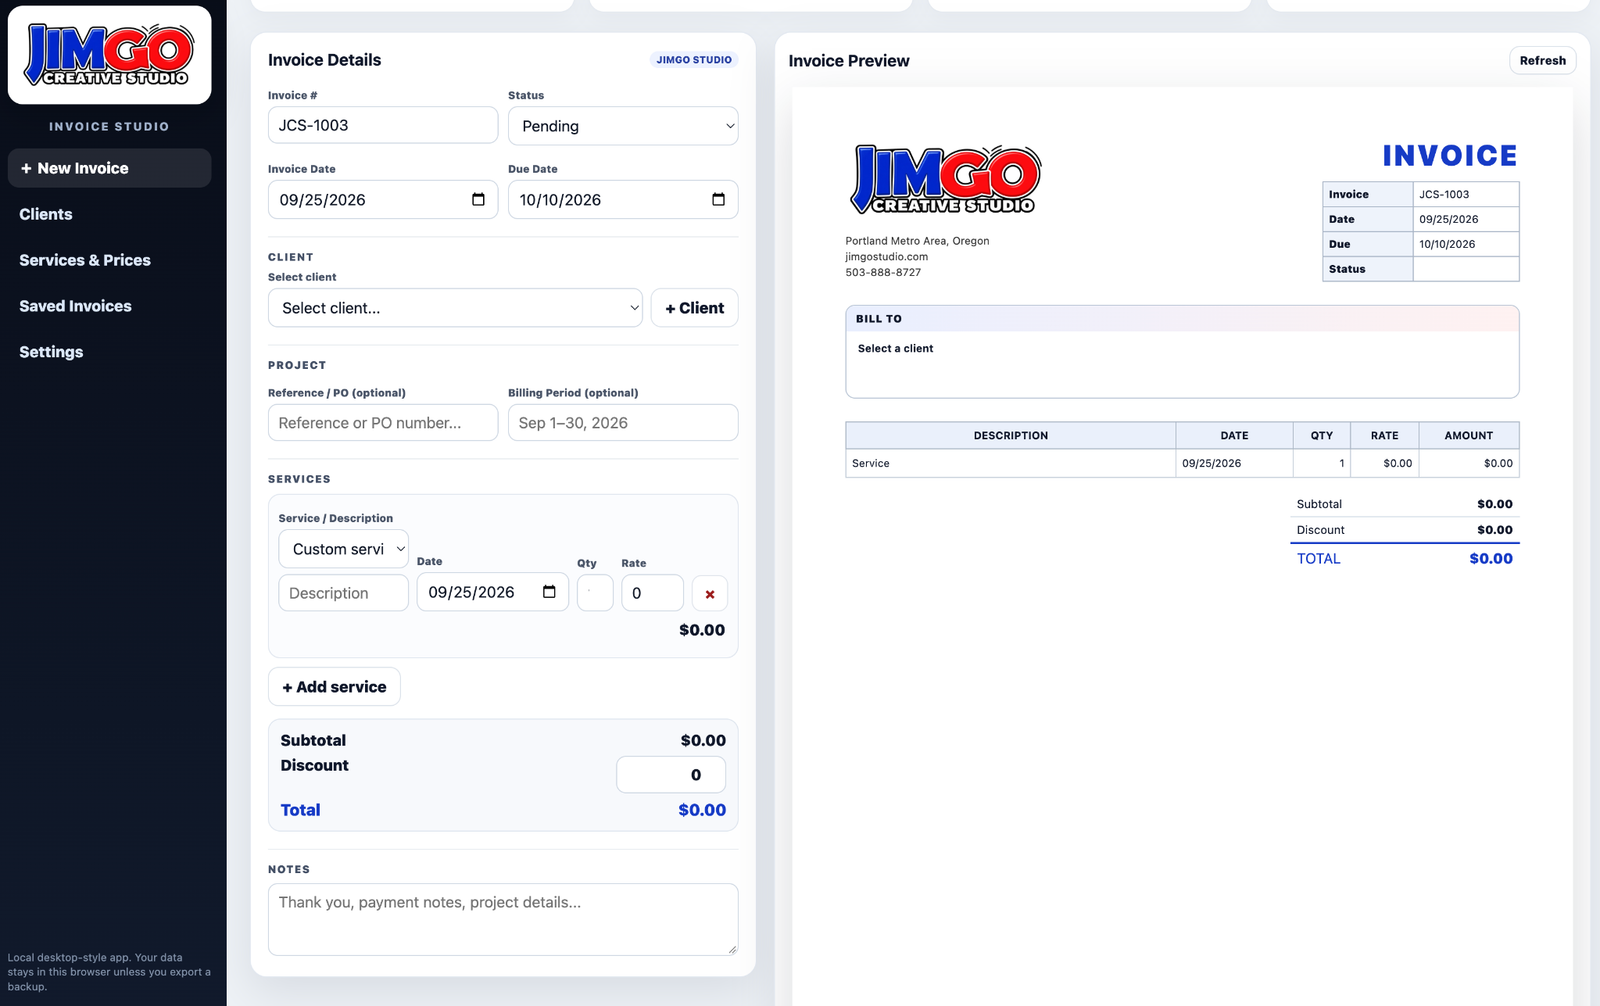Open the Status dropdown showing Pending
The image size is (1600, 1006).
(623, 126)
